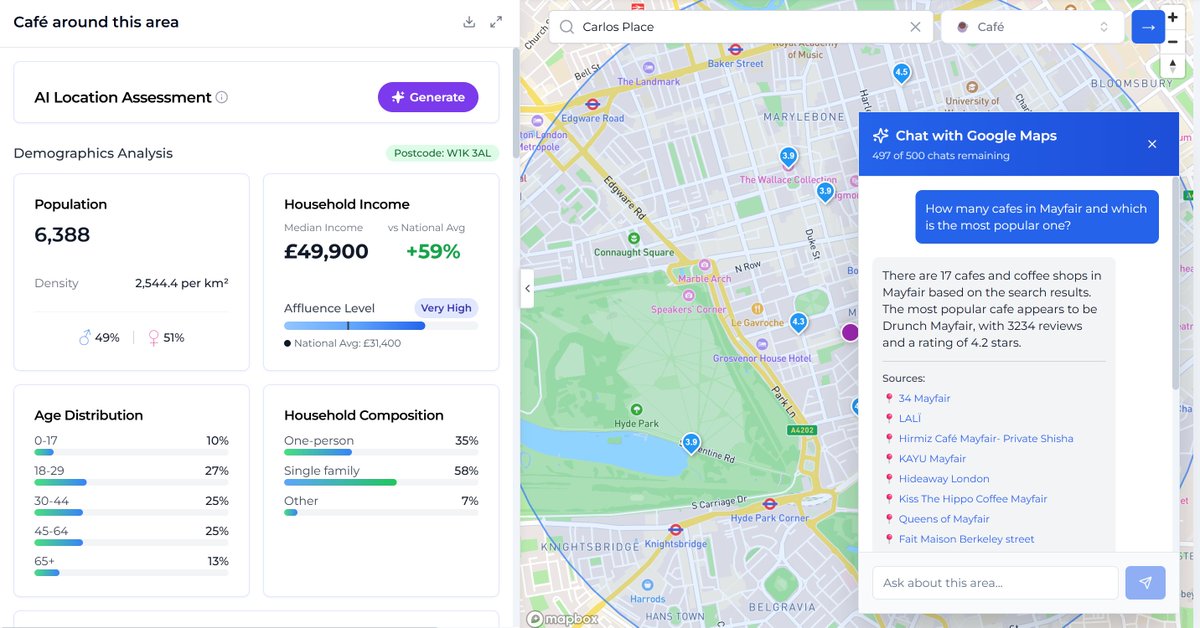
Task: Click the Speakers' Corner camera icon
Action: tap(688, 295)
